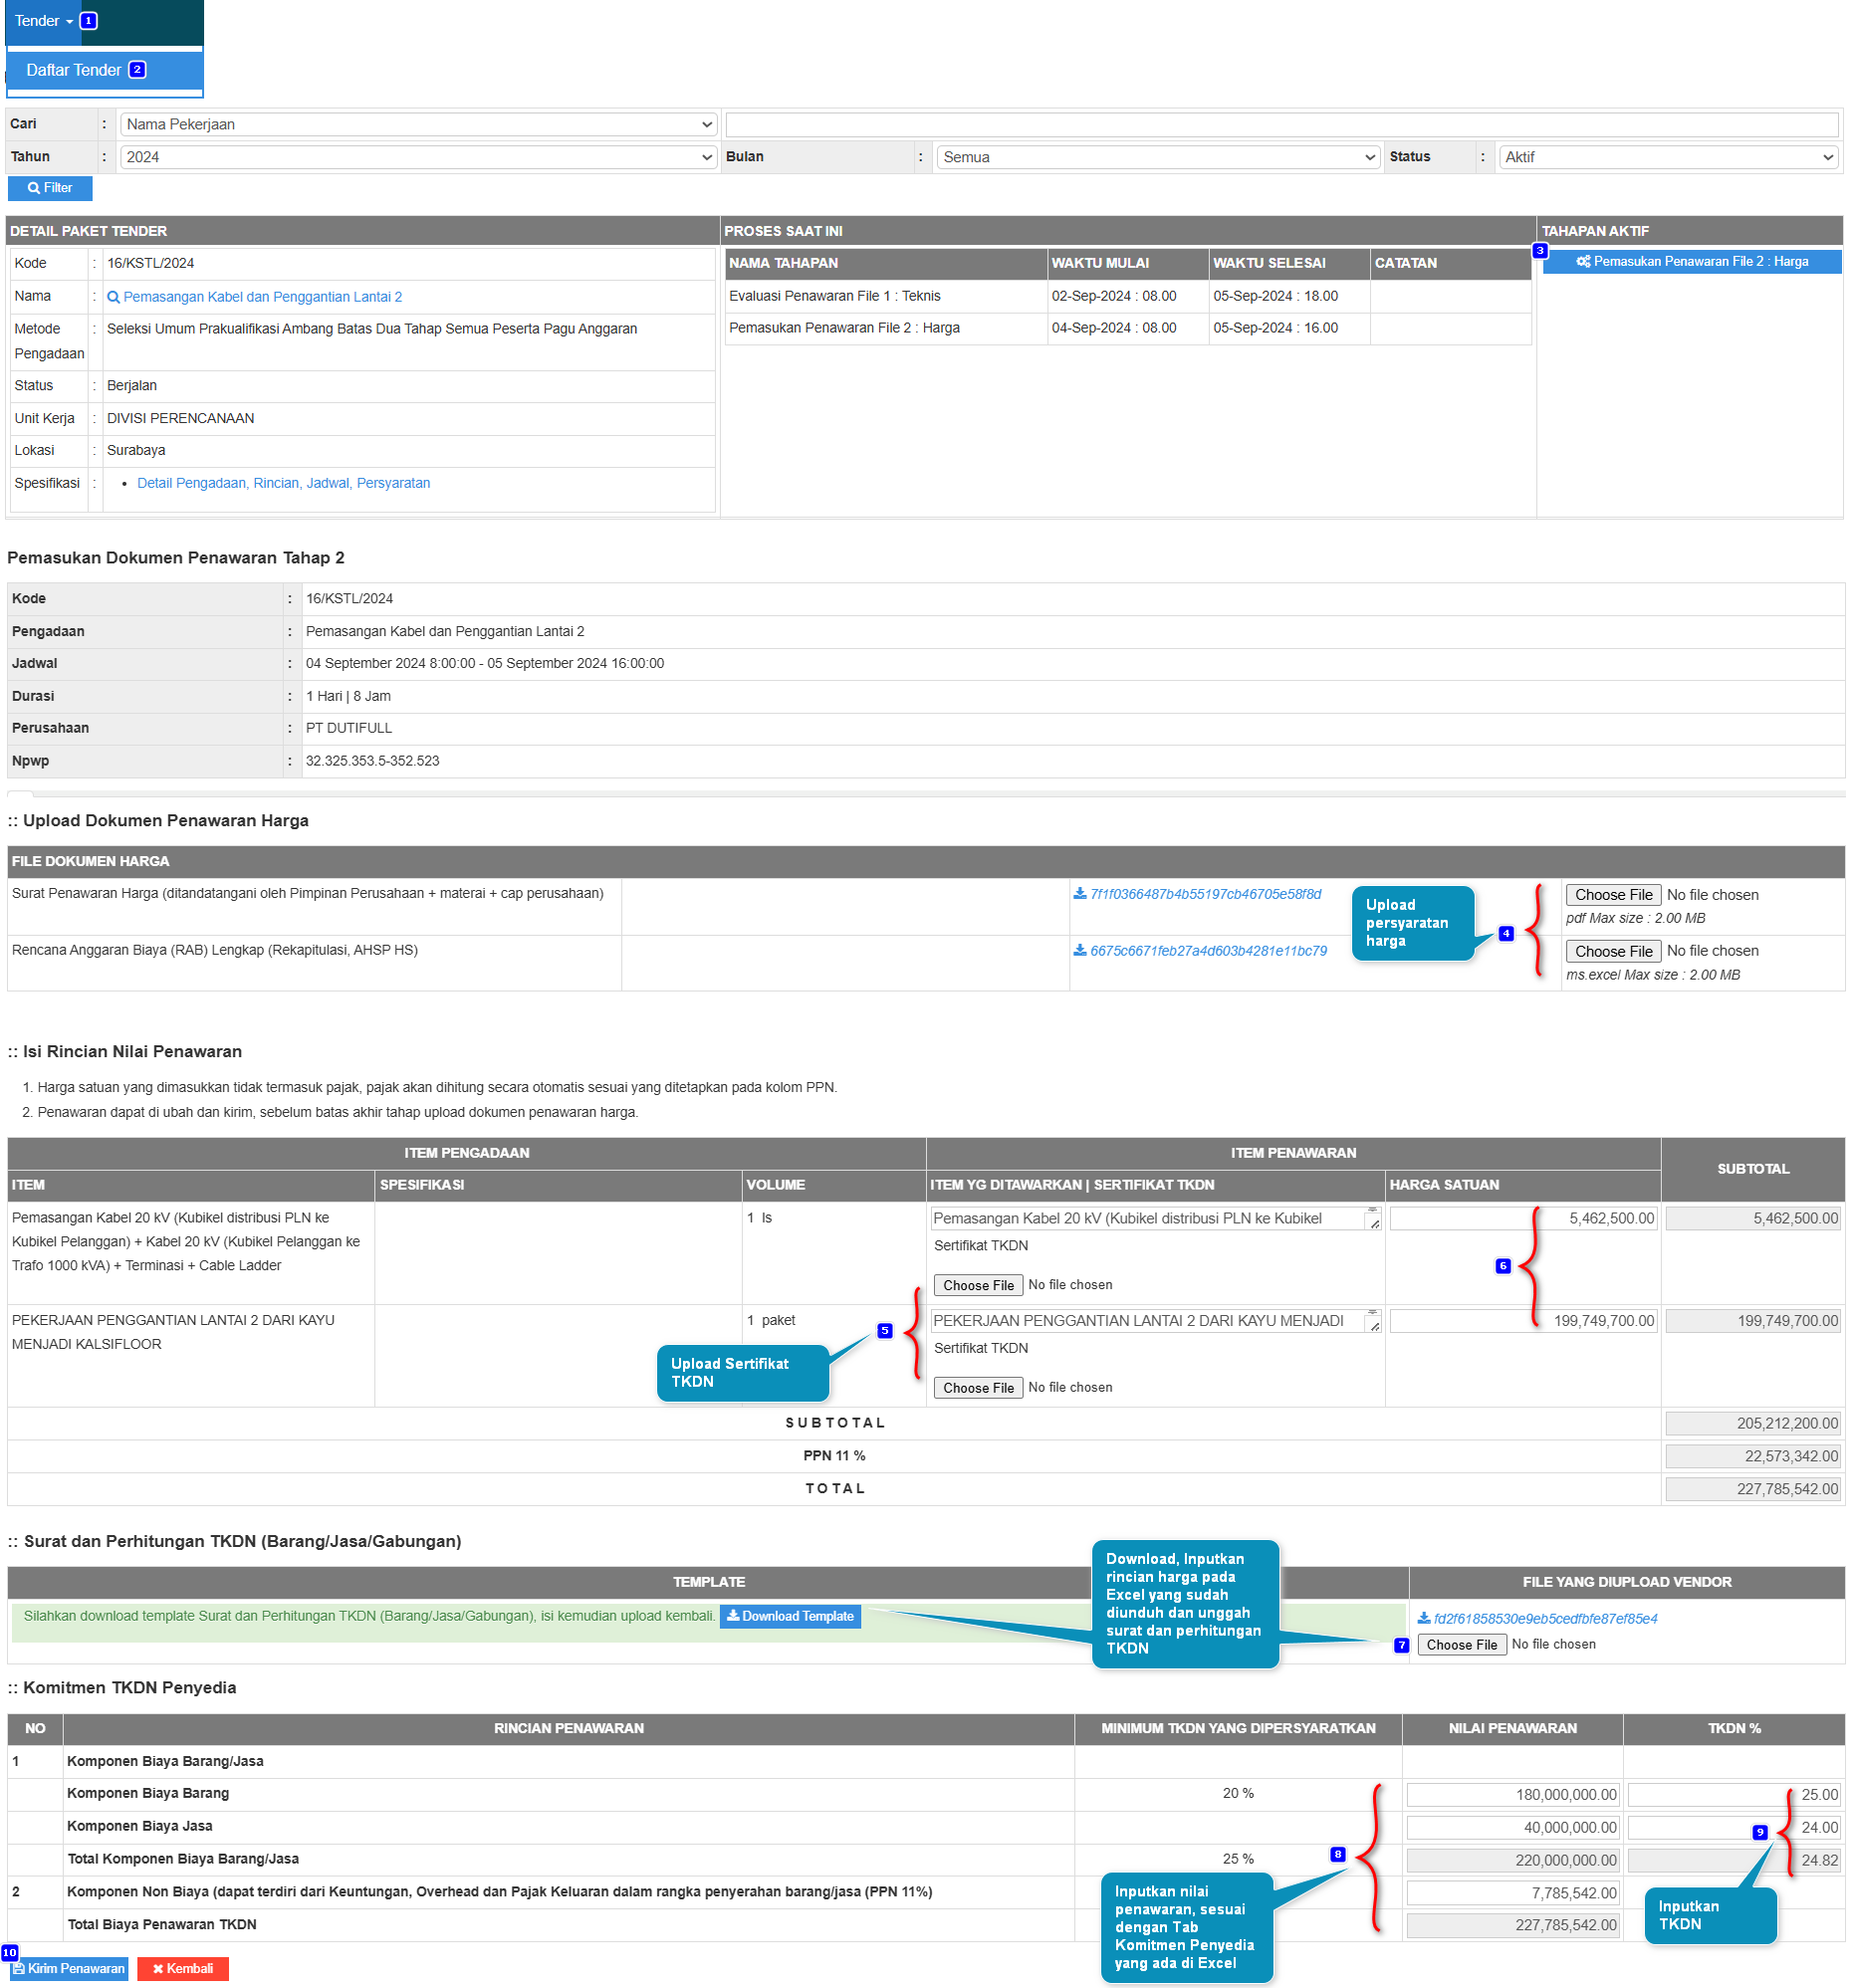
Task: Click the Kembali button
Action: point(183,1969)
